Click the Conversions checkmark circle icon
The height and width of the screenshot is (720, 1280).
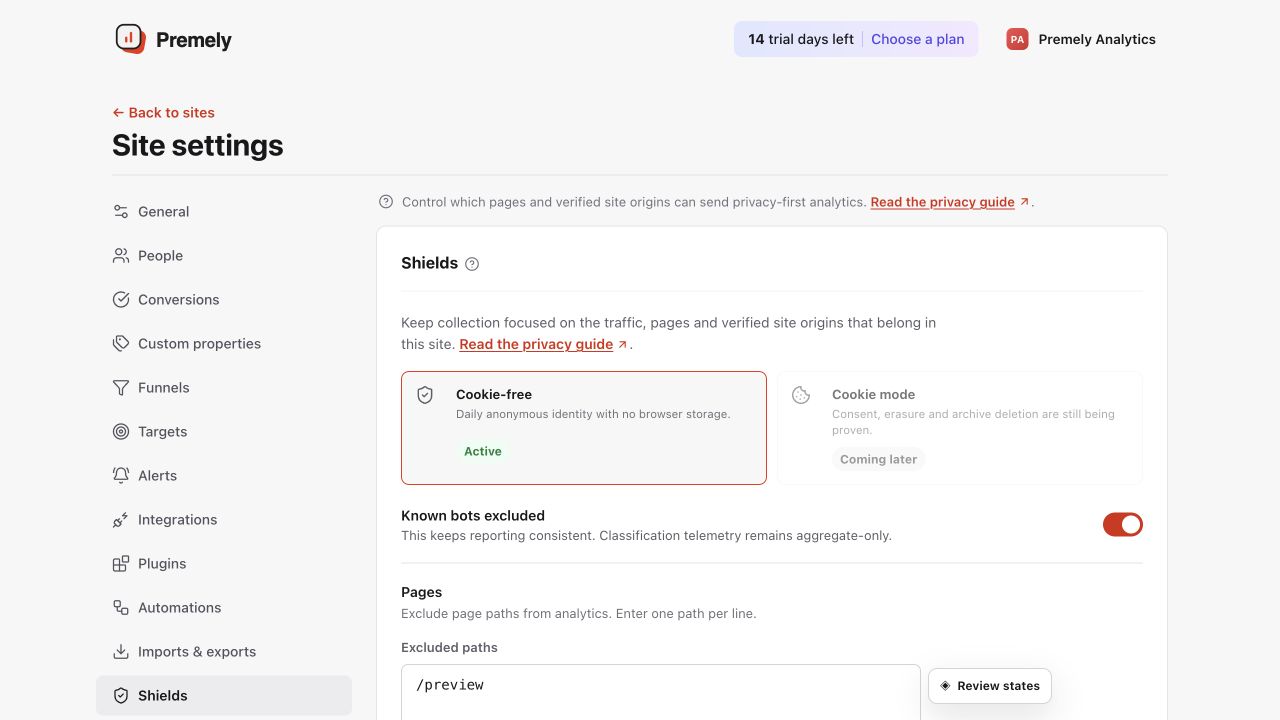tap(121, 300)
